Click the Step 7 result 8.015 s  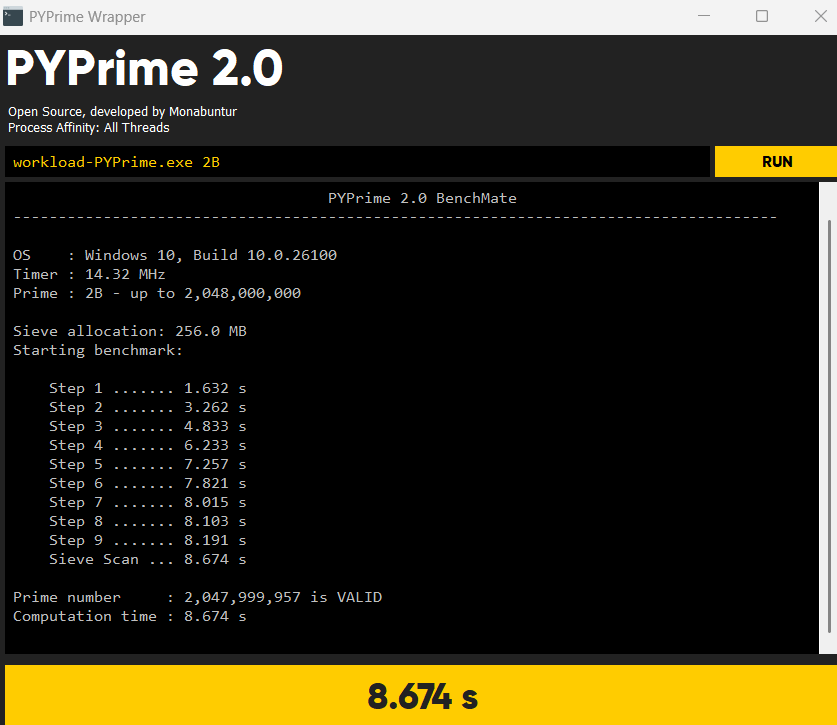pyautogui.click(x=148, y=502)
